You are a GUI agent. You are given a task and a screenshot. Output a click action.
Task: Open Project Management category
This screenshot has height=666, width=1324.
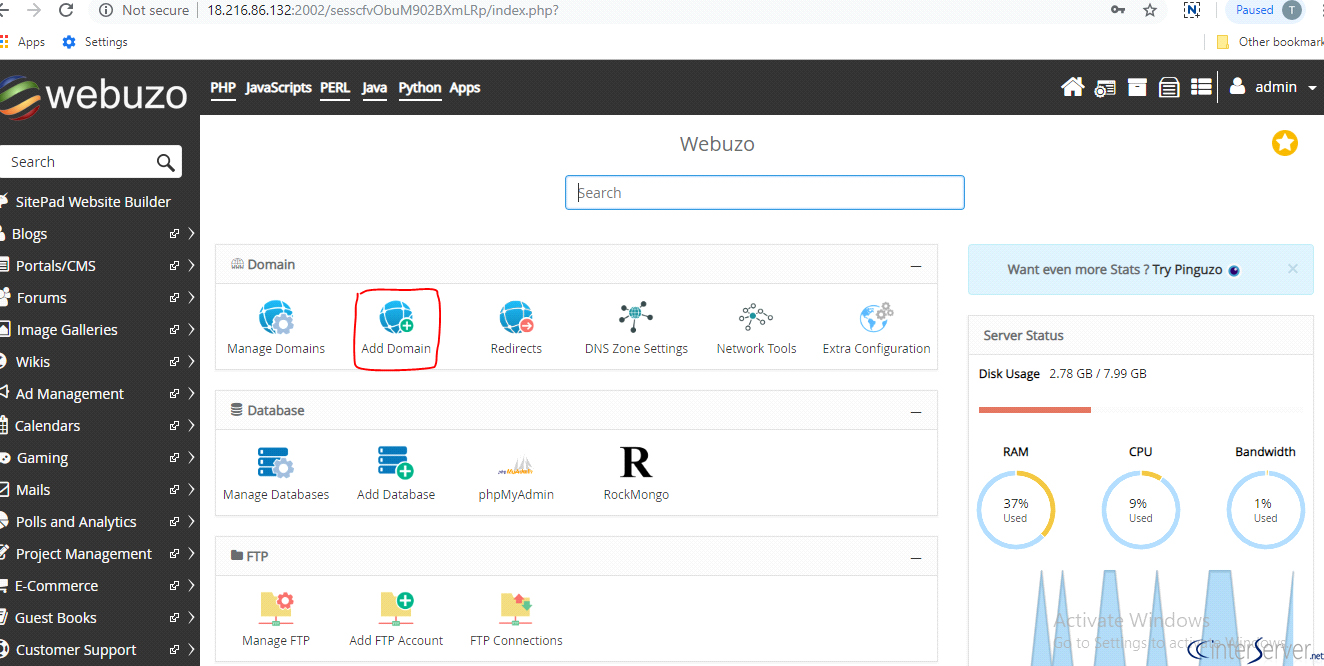84,554
